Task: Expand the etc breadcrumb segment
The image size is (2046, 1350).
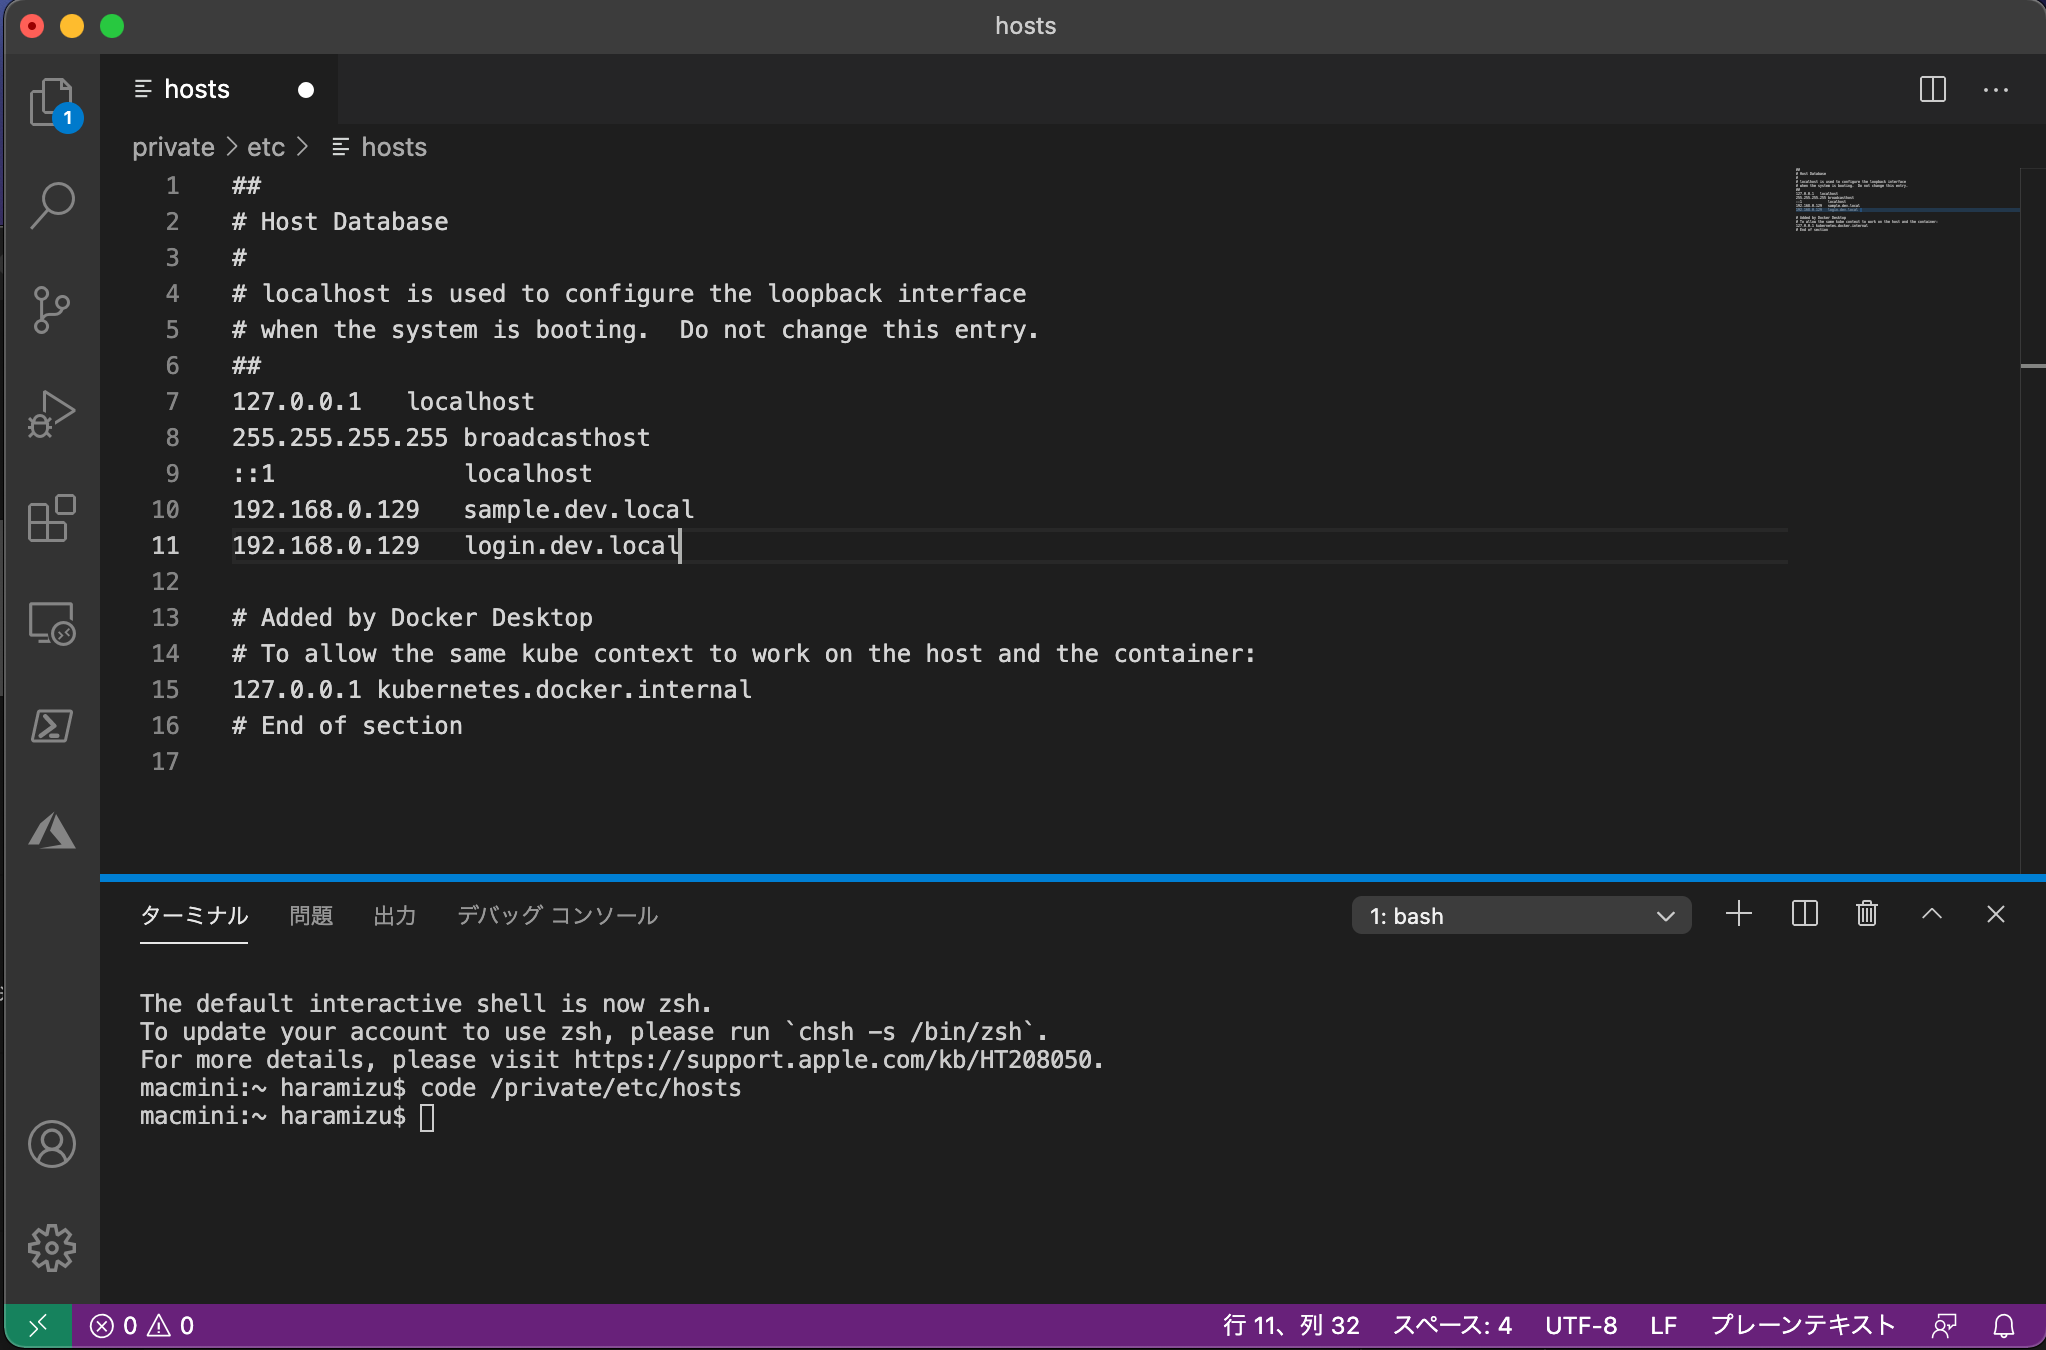Action: (266, 147)
